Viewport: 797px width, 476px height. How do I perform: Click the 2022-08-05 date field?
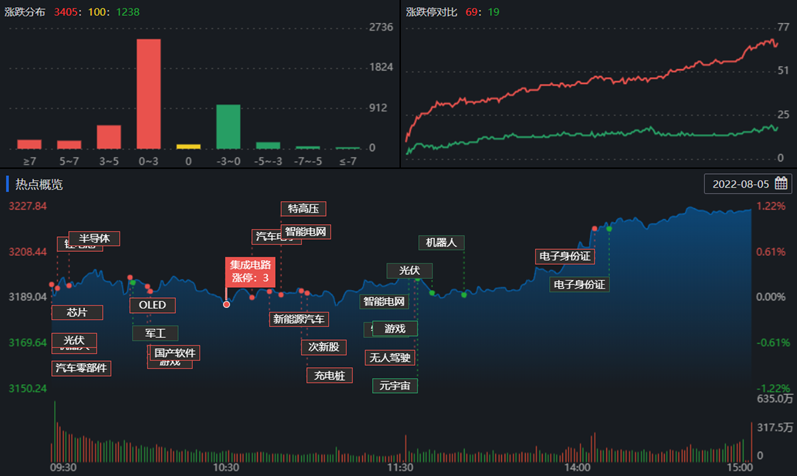pyautogui.click(x=741, y=184)
